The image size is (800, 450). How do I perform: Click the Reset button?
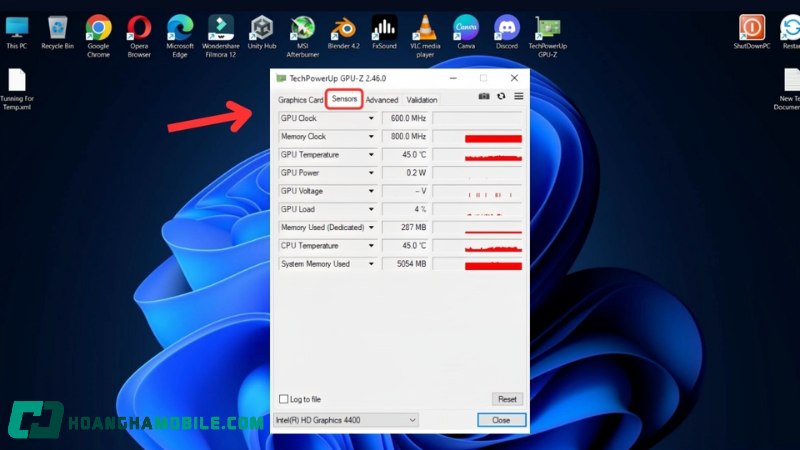[x=507, y=399]
